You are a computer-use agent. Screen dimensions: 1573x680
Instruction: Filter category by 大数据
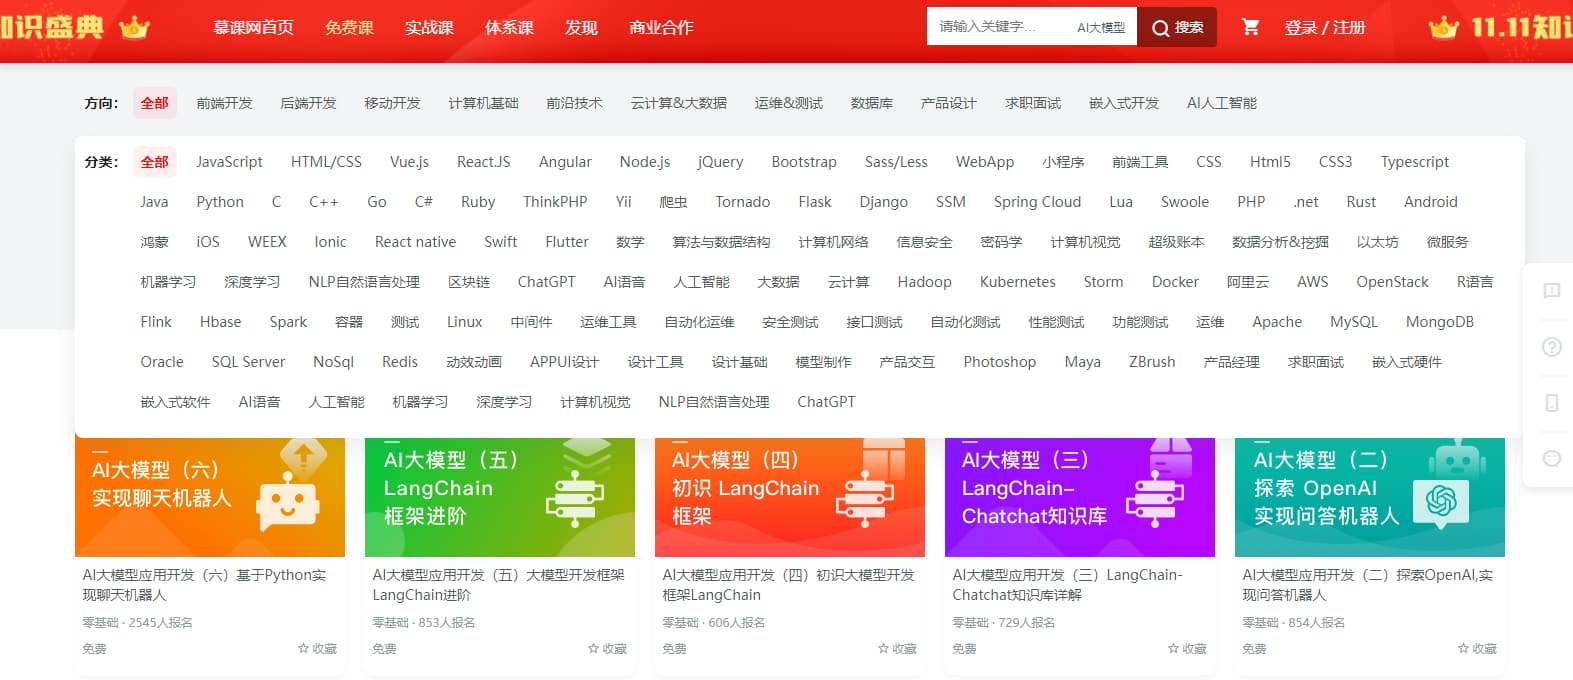778,282
